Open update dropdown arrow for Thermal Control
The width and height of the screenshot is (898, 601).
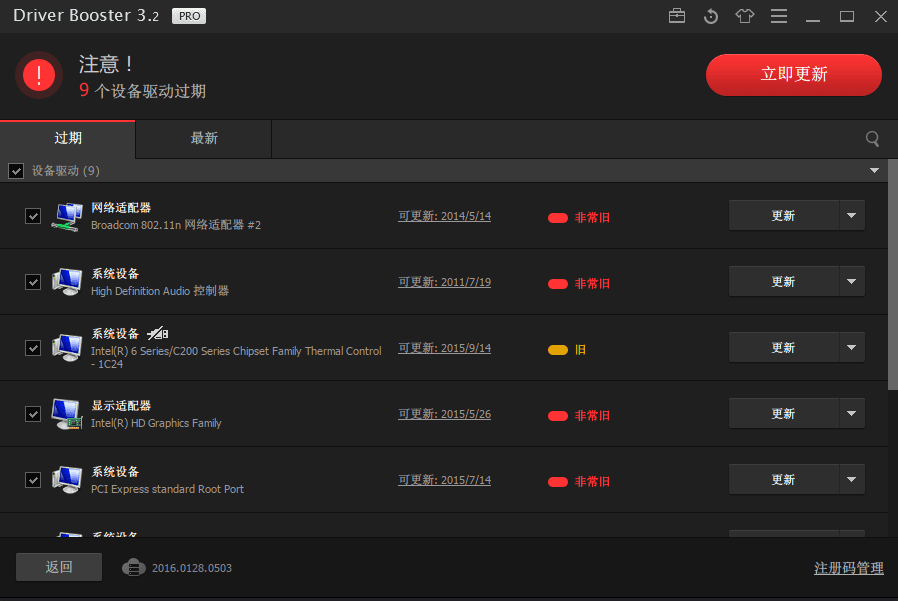pyautogui.click(x=852, y=347)
